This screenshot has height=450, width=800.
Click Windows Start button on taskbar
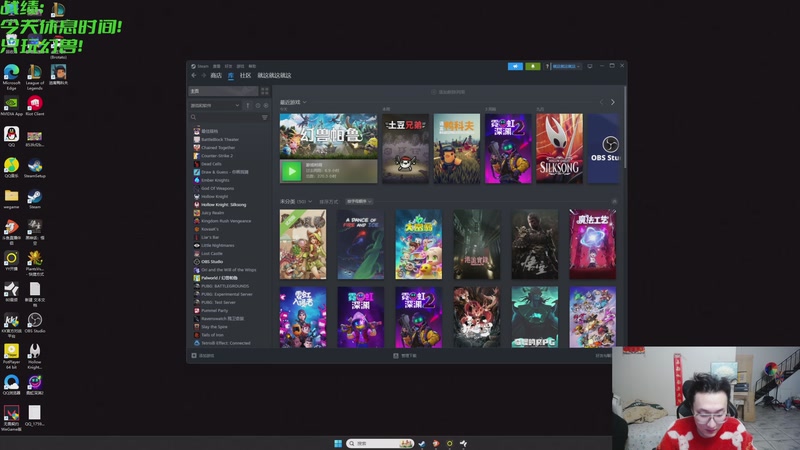[x=338, y=443]
